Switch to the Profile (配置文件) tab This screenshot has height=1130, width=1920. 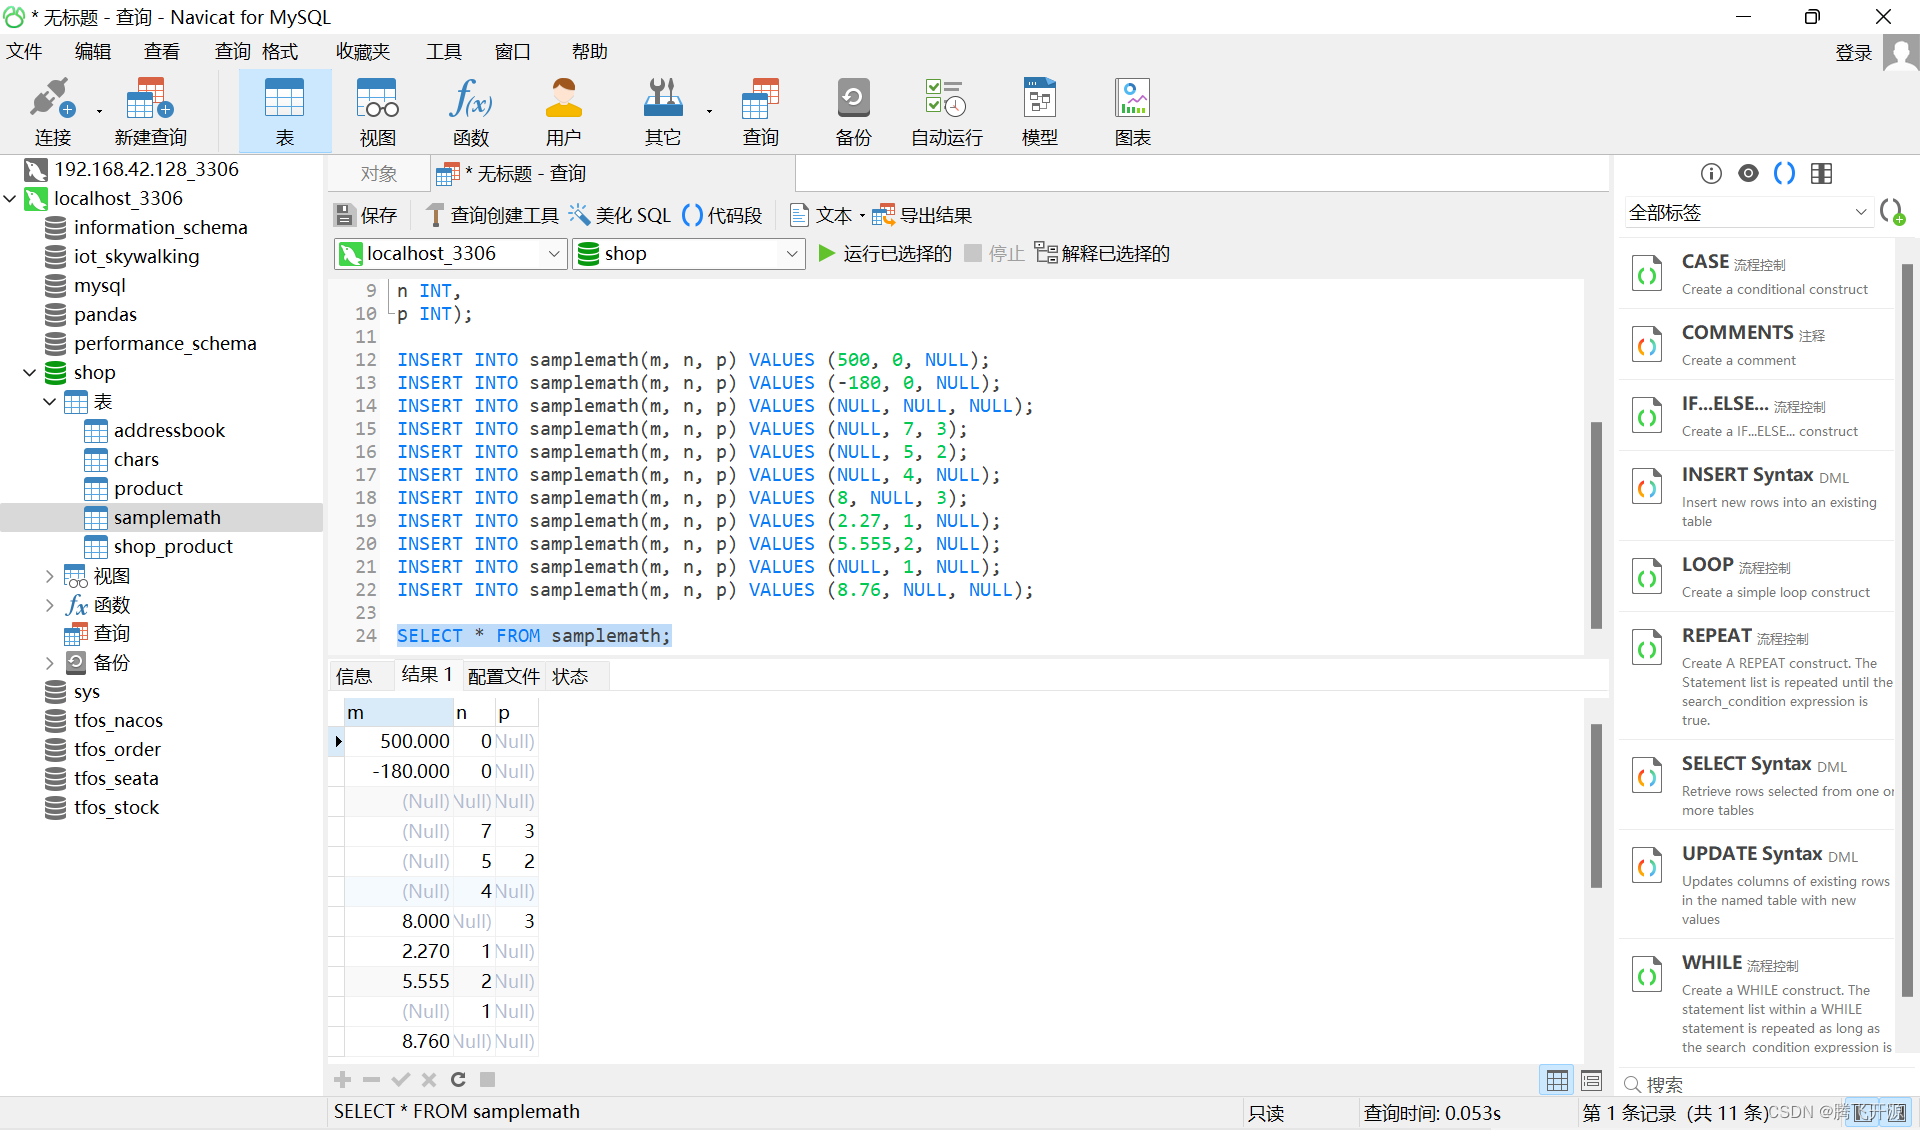click(x=504, y=676)
